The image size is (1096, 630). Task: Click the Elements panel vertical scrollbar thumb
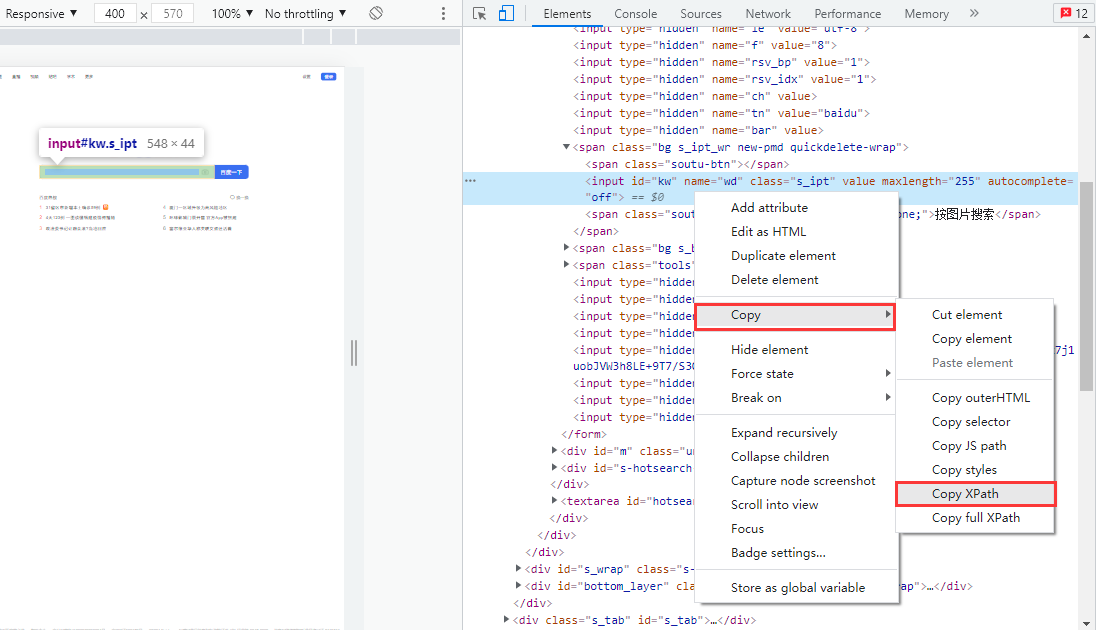1086,286
